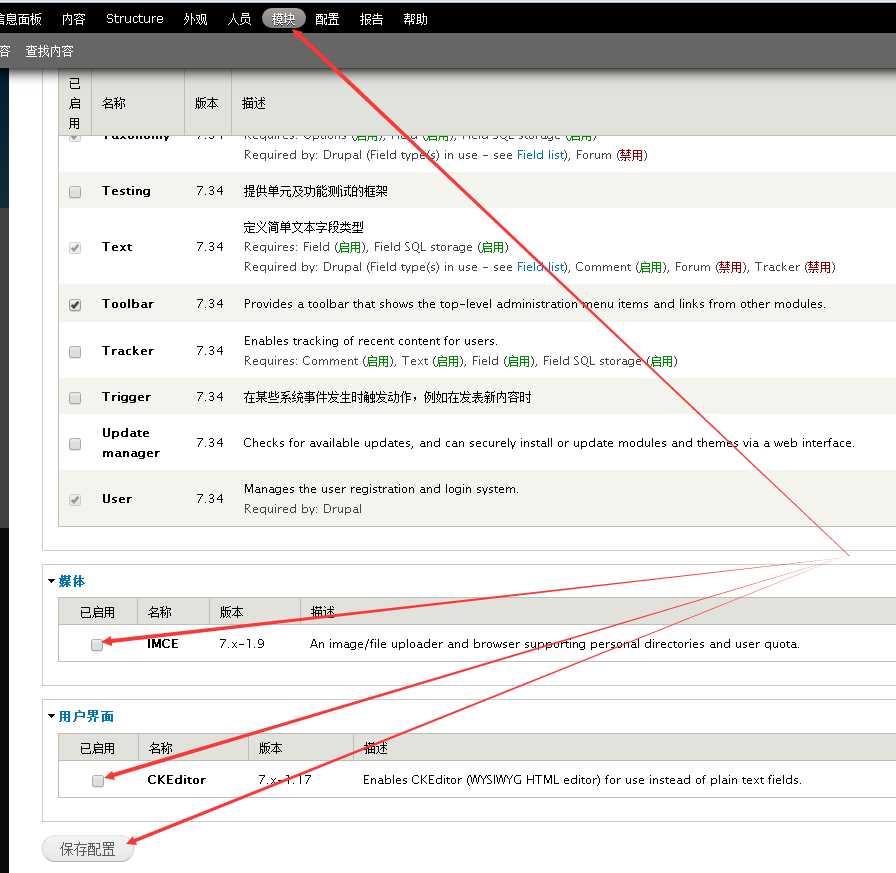This screenshot has width=896, height=873.
Task: Click the 版本 column header in 用户界面 table
Action: click(x=271, y=748)
